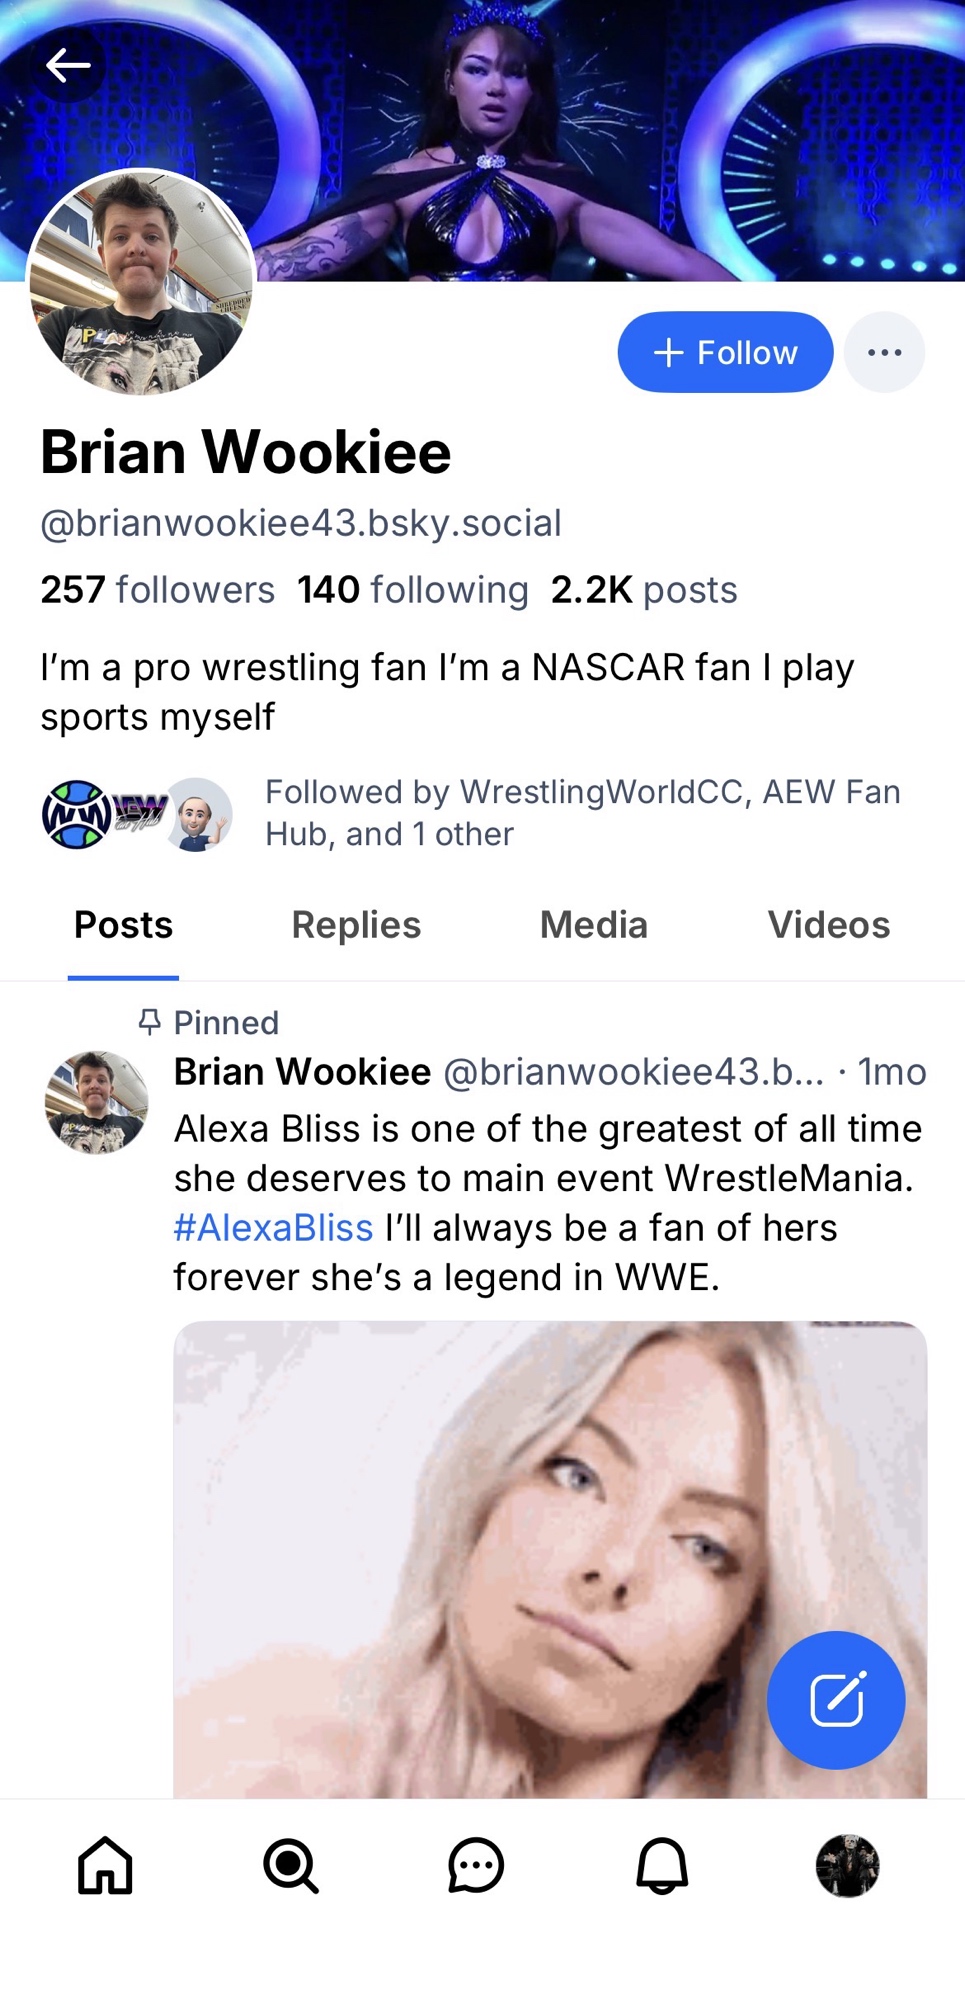Go to the Home feed icon

point(105,1866)
